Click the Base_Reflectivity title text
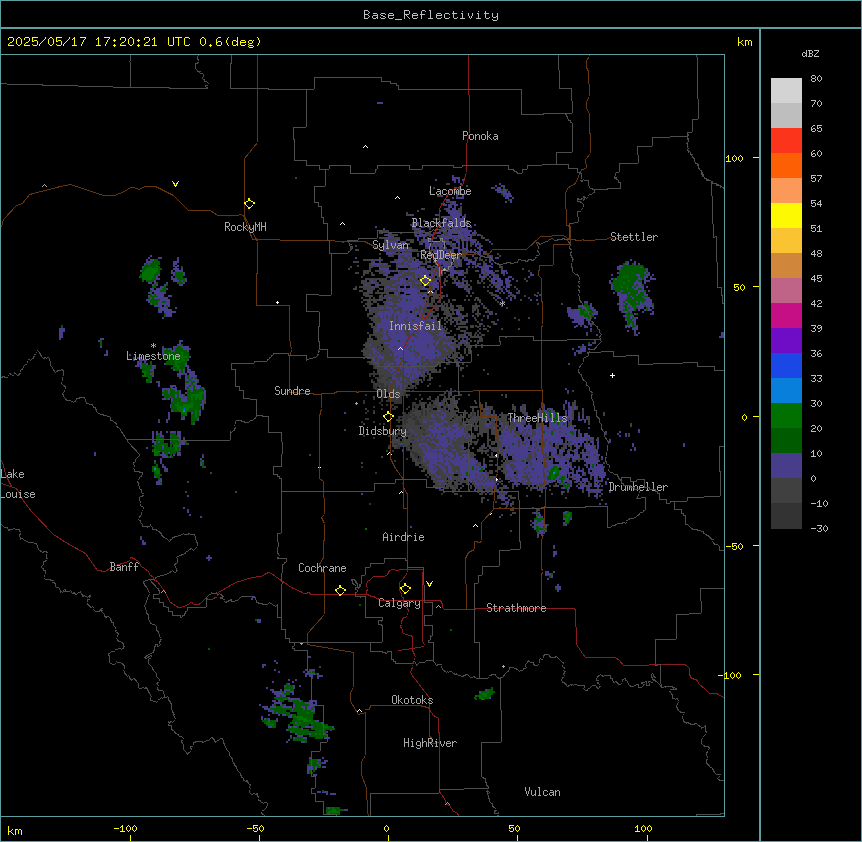The height and width of the screenshot is (842, 862). (431, 15)
